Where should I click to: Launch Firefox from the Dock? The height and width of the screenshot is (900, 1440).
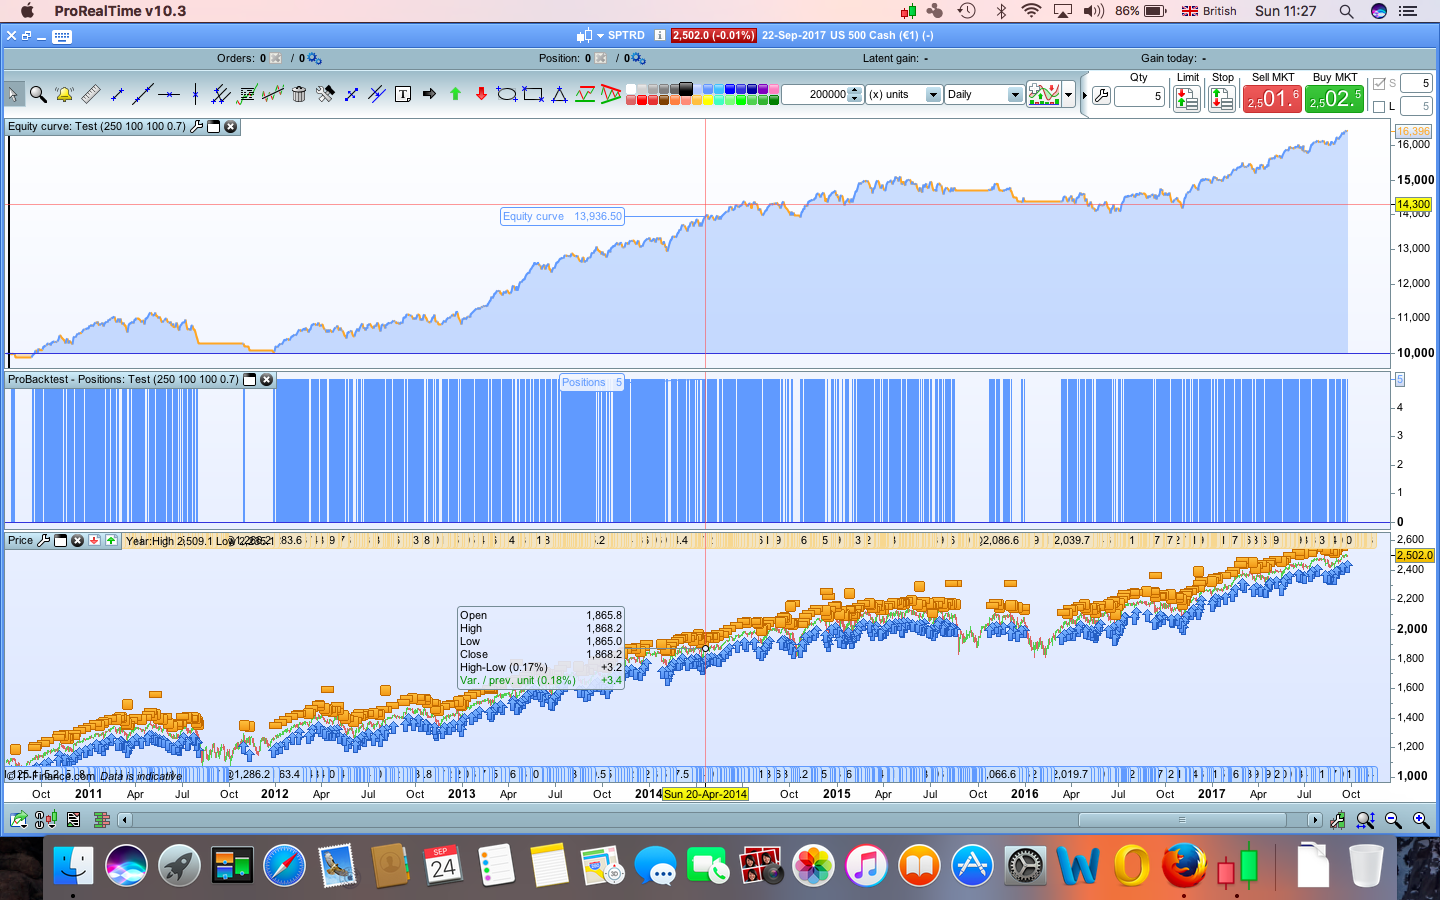pos(1184,866)
